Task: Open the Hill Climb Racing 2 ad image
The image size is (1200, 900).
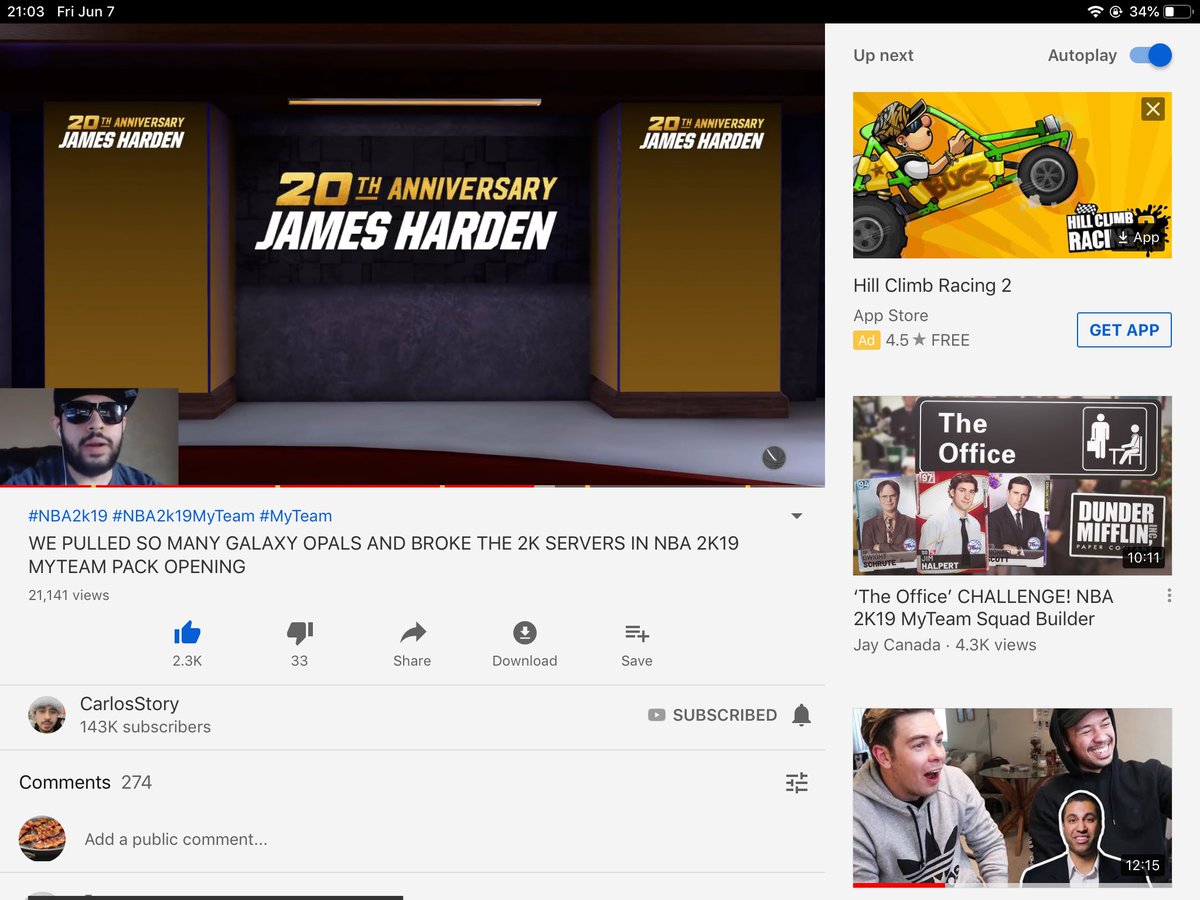Action: (x=1012, y=175)
